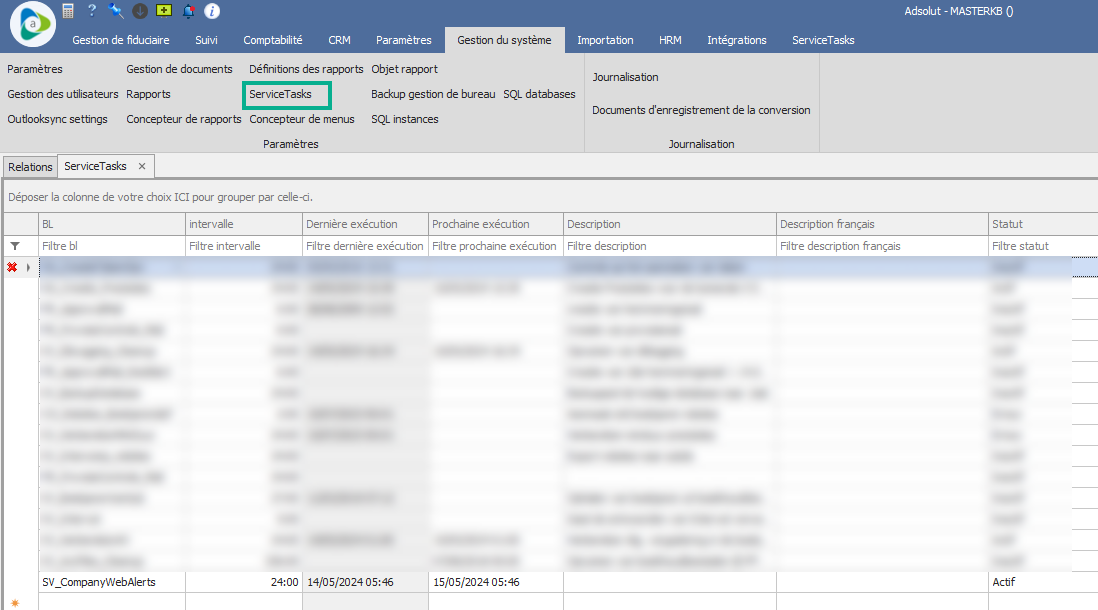Open Gestion de documents
Screen dimensions: 1098x610
(x=179, y=69)
